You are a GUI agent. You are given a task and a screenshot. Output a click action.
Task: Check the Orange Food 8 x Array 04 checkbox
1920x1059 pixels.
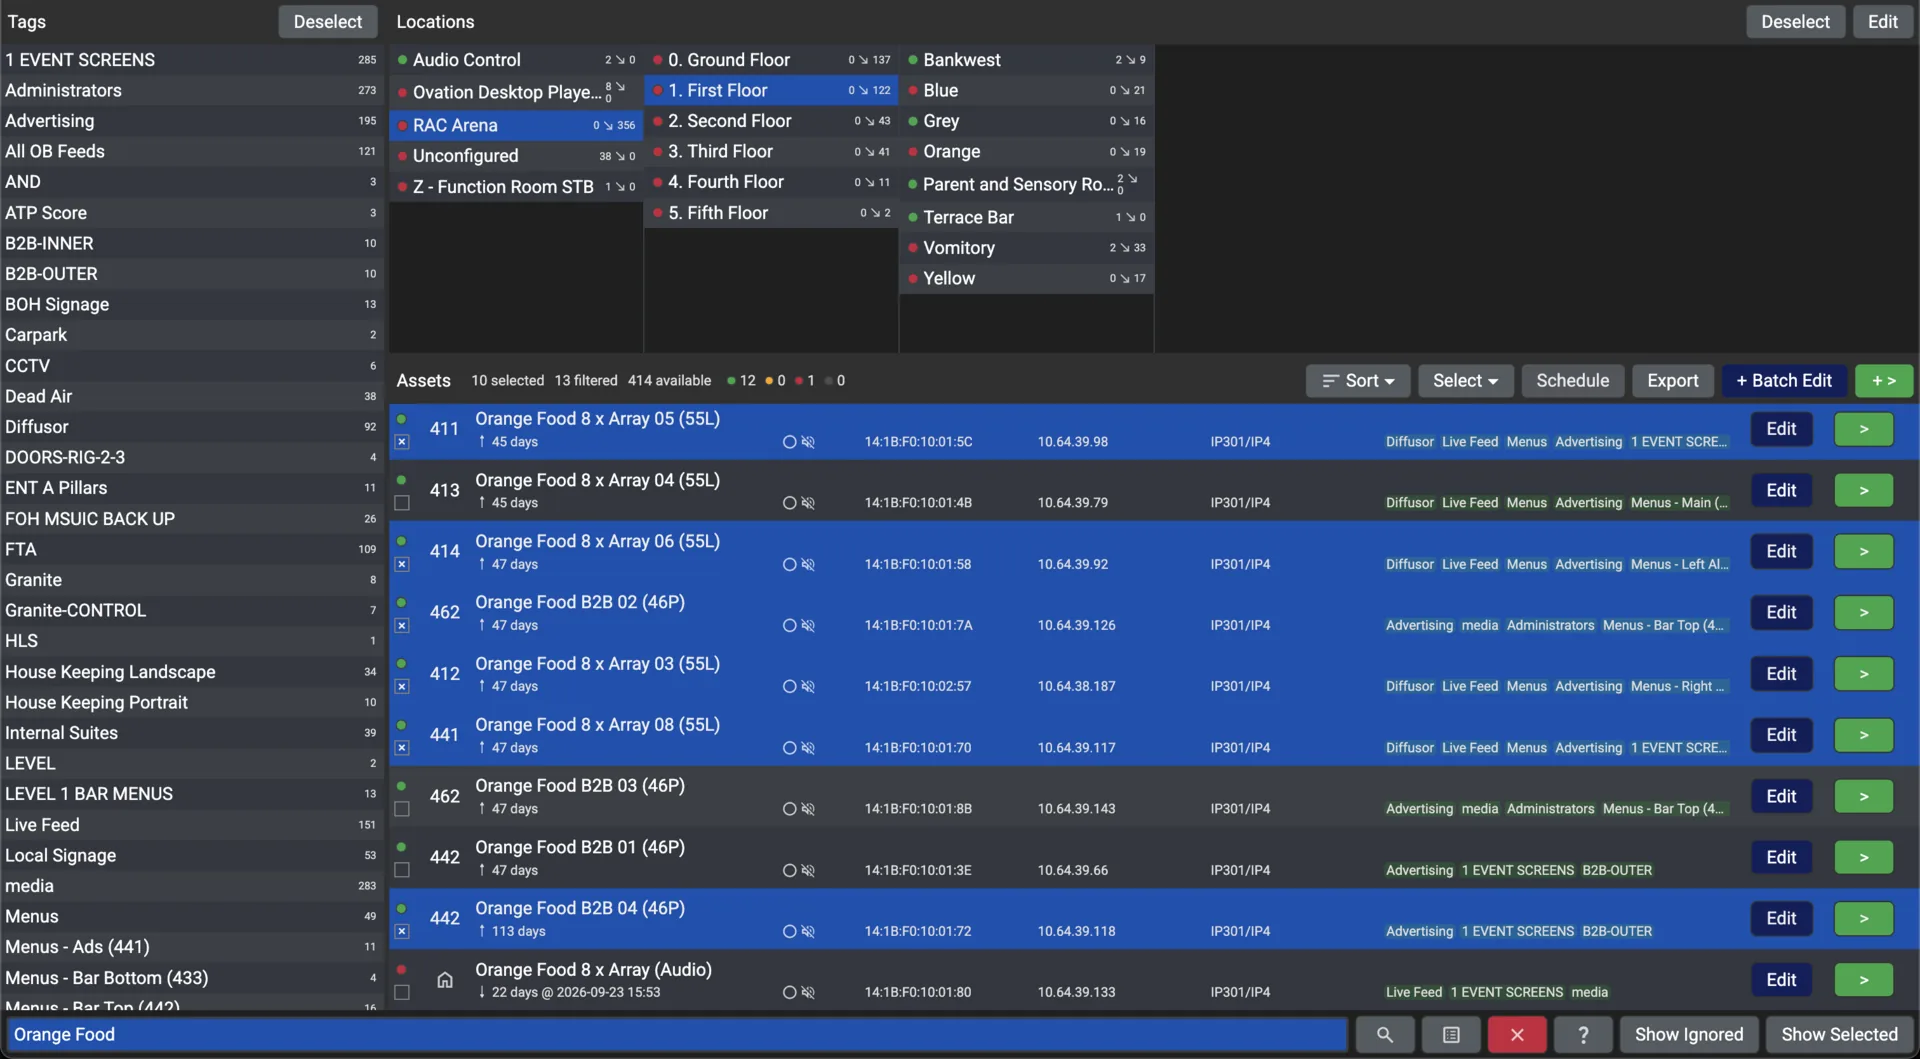[402, 503]
